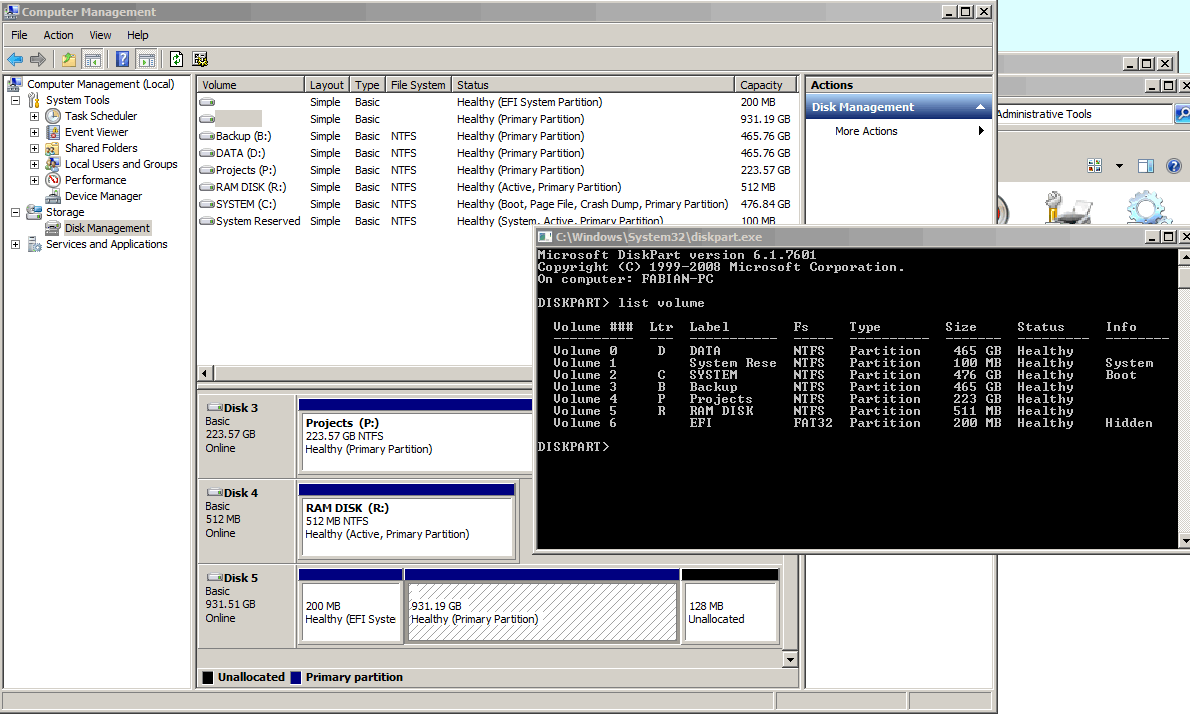The height and width of the screenshot is (714, 1190).
Task: Open the blue Help question-mark icon
Action: 122,59
